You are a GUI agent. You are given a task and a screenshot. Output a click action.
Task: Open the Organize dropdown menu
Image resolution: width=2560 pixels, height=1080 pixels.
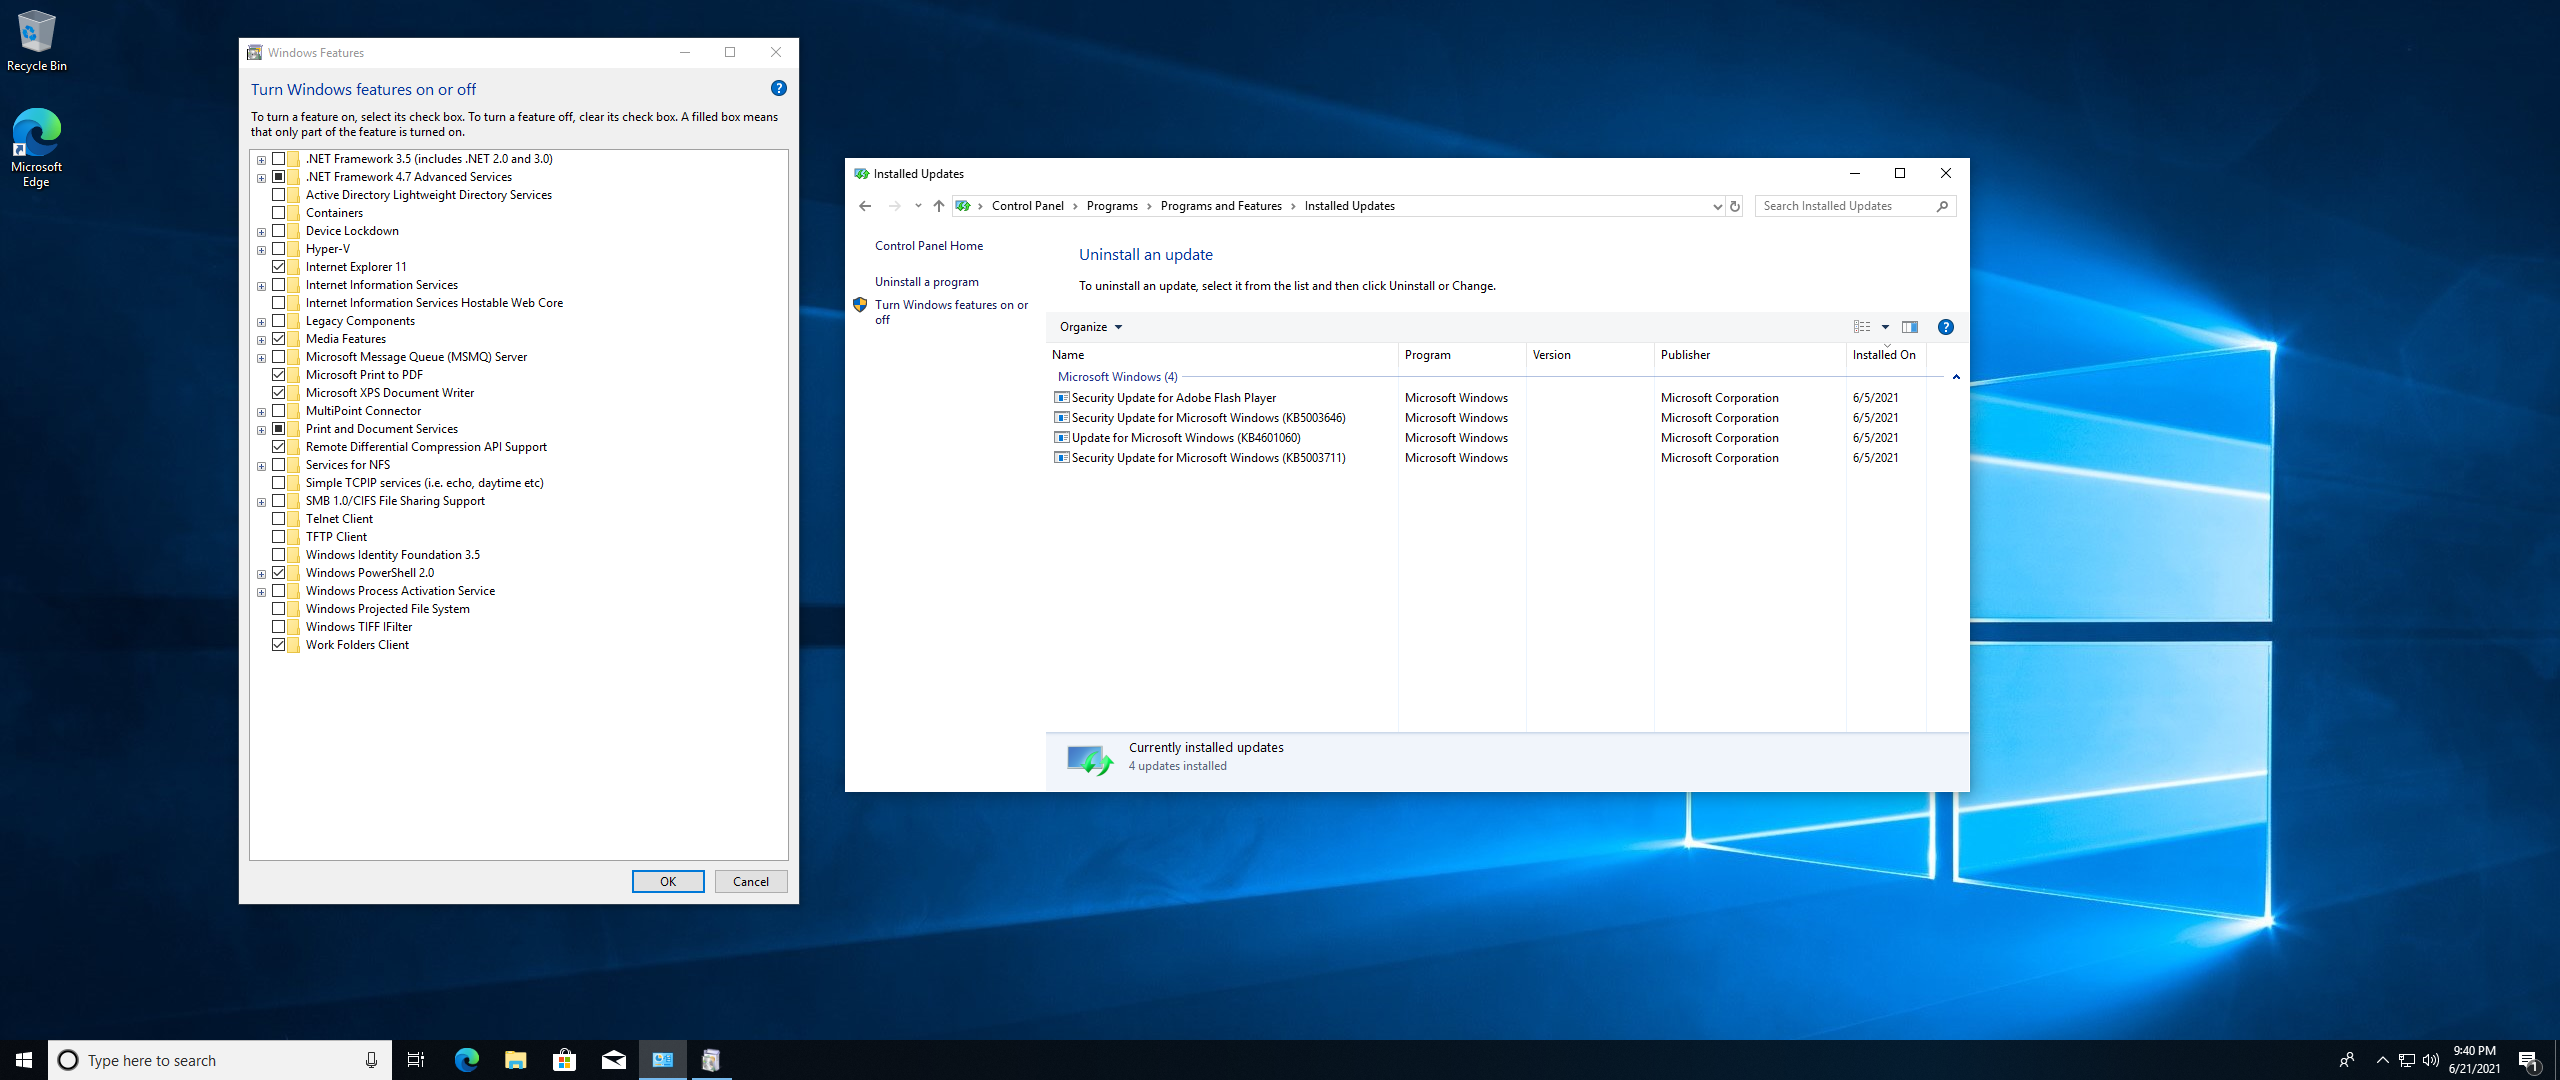coord(1090,327)
